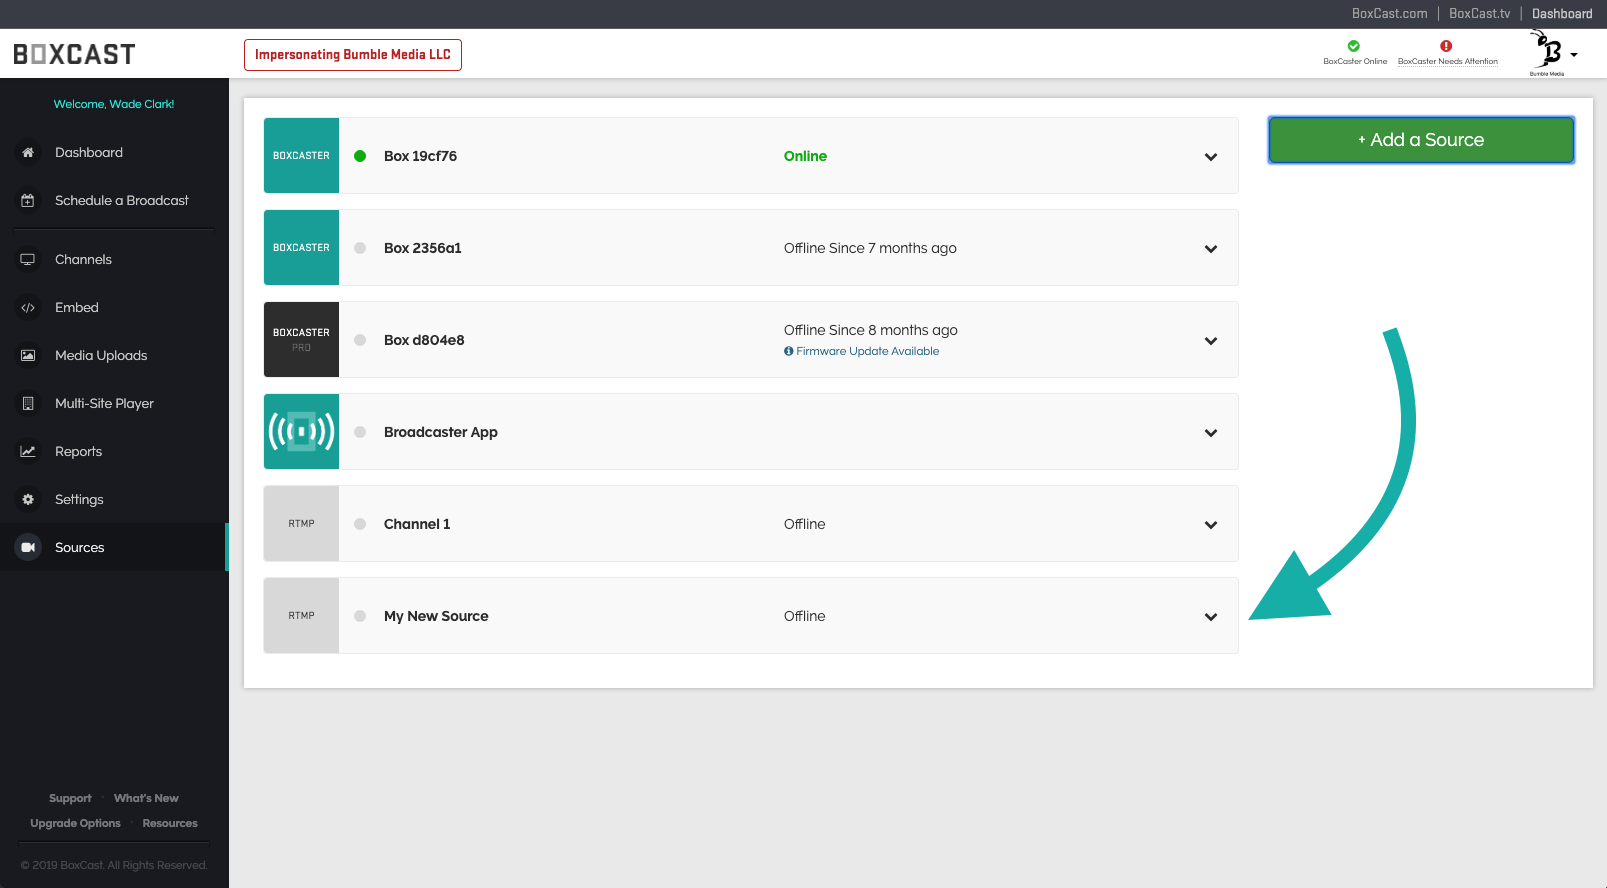The image size is (1607, 888).
Task: Click the Settings gear icon
Action: point(28,499)
